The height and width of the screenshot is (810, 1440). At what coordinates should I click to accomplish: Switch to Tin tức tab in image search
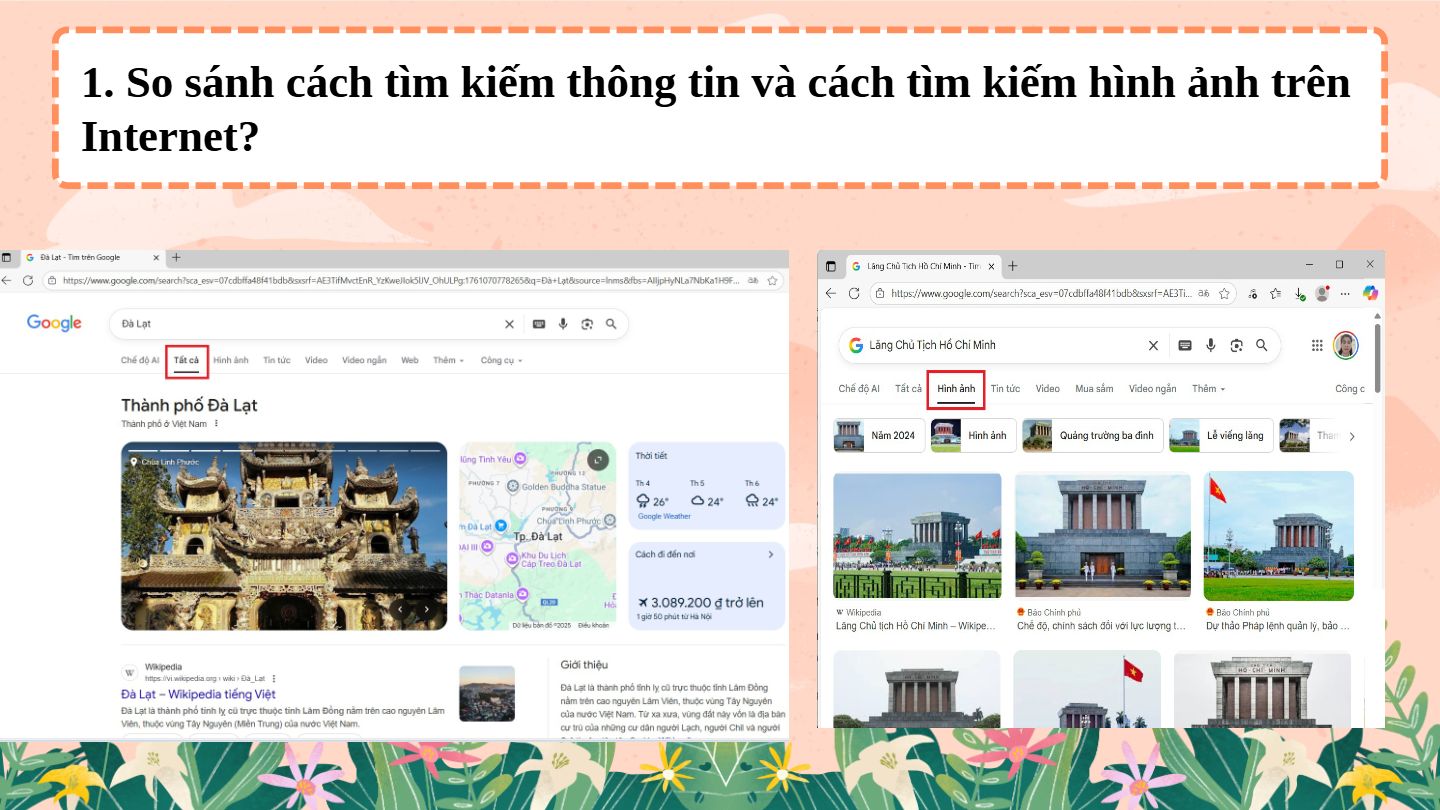(x=1005, y=389)
